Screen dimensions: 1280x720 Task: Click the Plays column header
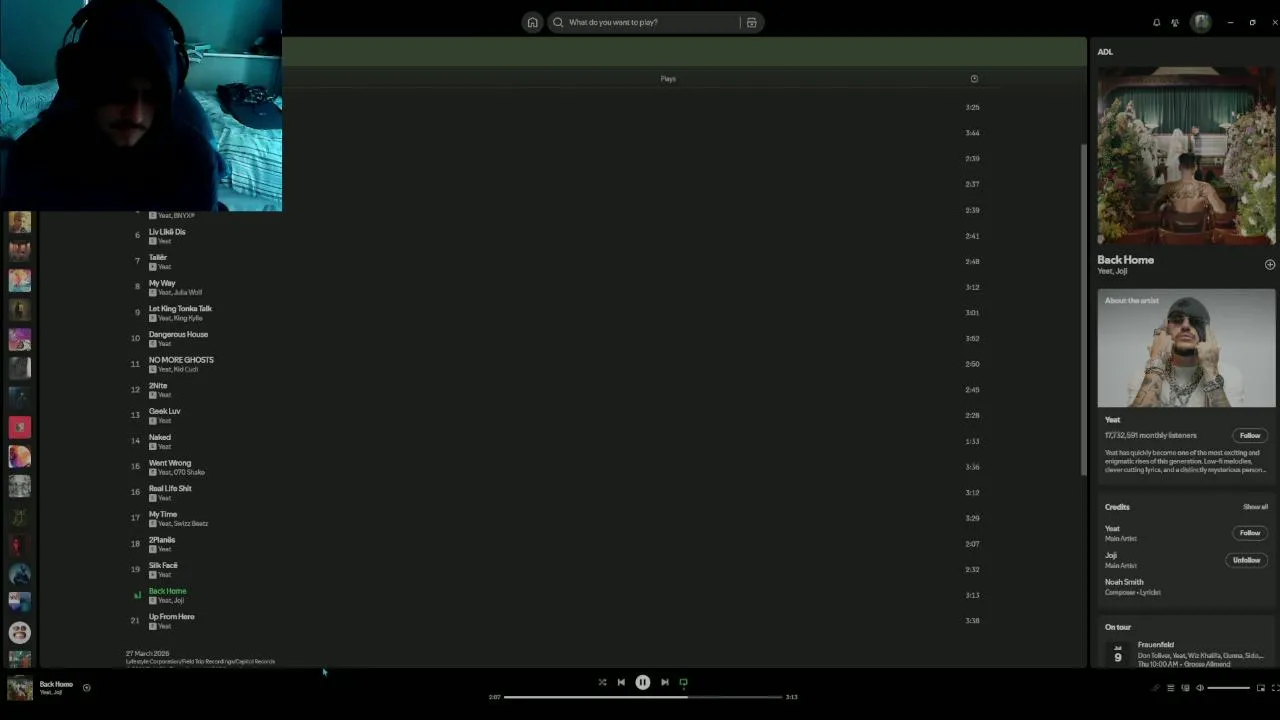pos(668,79)
